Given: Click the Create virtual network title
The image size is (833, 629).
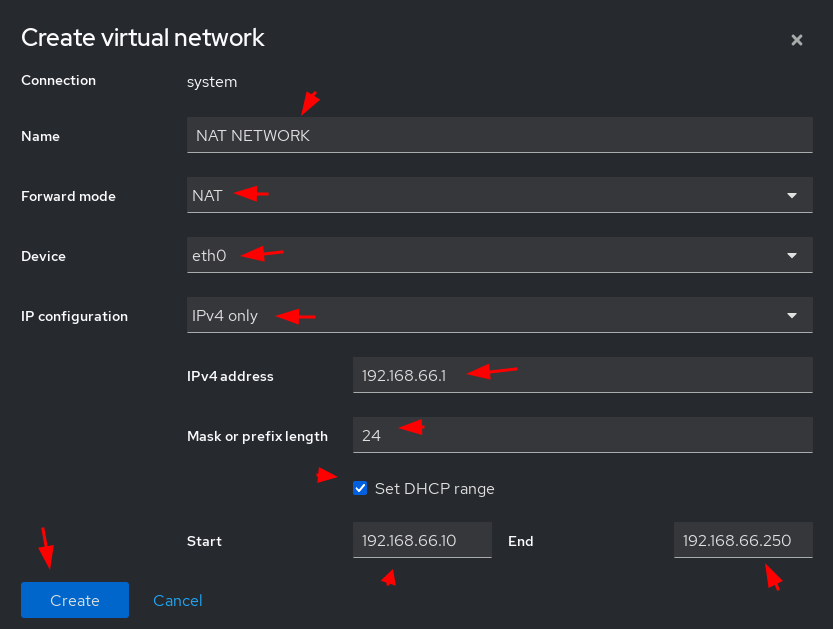Looking at the screenshot, I should click(143, 38).
